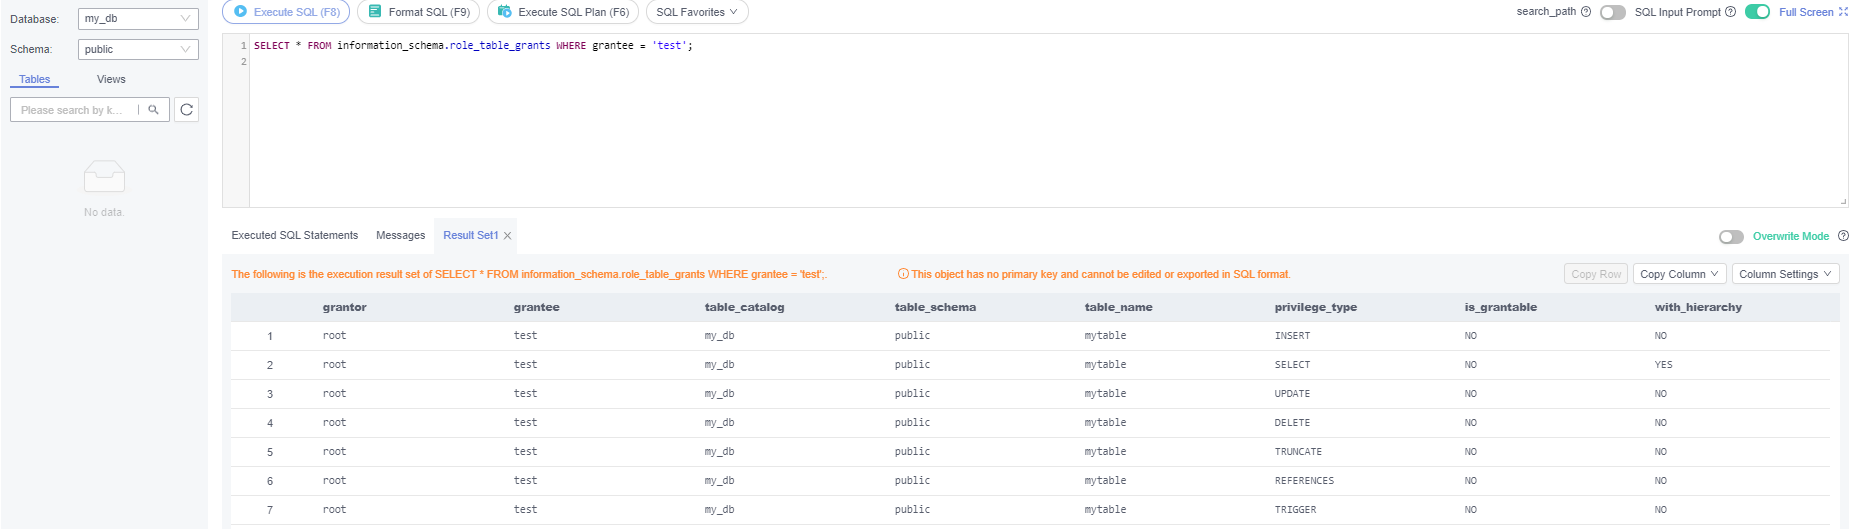Close the Result Set1 tab

[508, 236]
